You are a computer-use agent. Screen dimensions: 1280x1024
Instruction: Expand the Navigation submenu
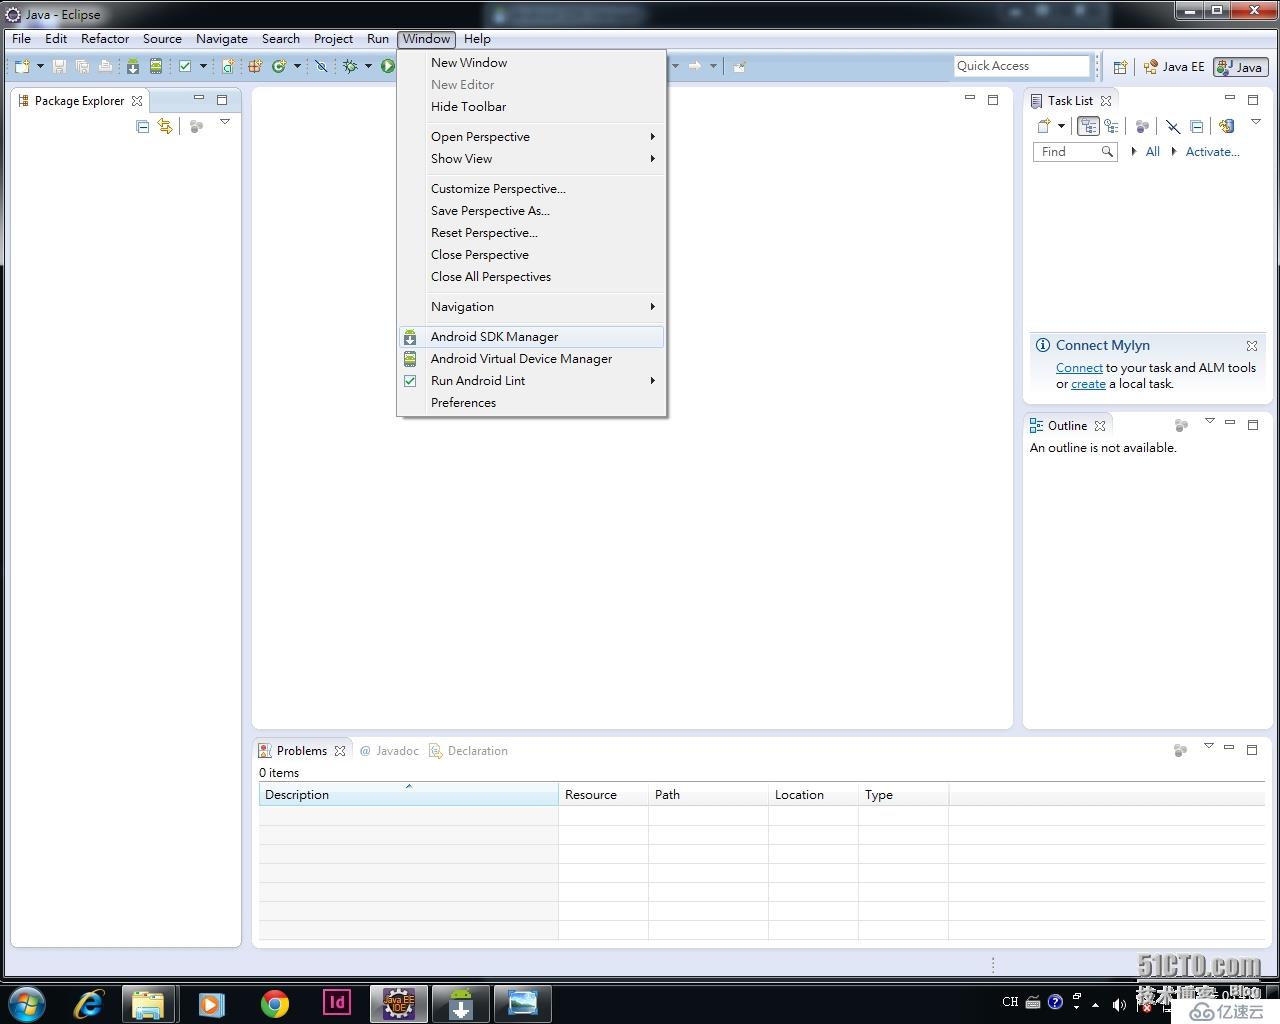(532, 306)
